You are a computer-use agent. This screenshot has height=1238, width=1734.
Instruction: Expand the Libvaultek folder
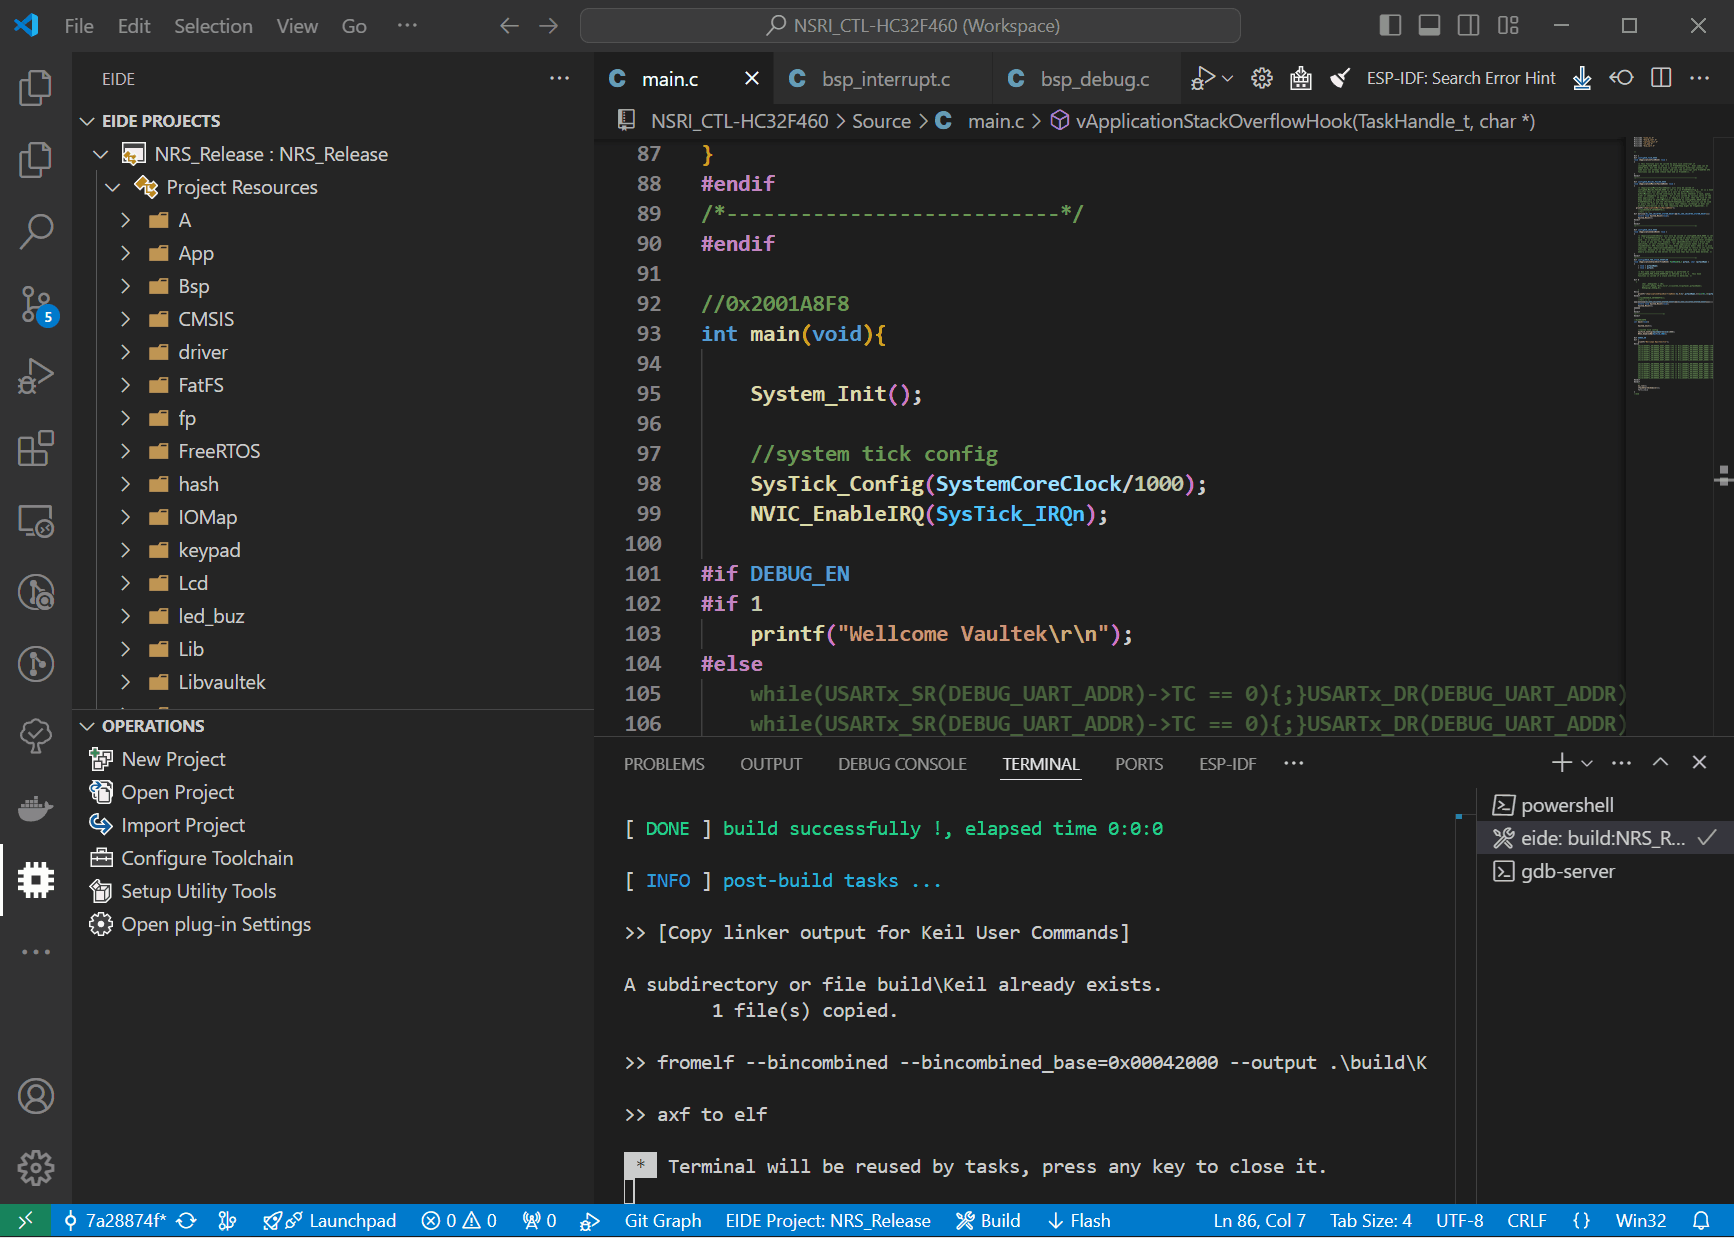(x=124, y=682)
